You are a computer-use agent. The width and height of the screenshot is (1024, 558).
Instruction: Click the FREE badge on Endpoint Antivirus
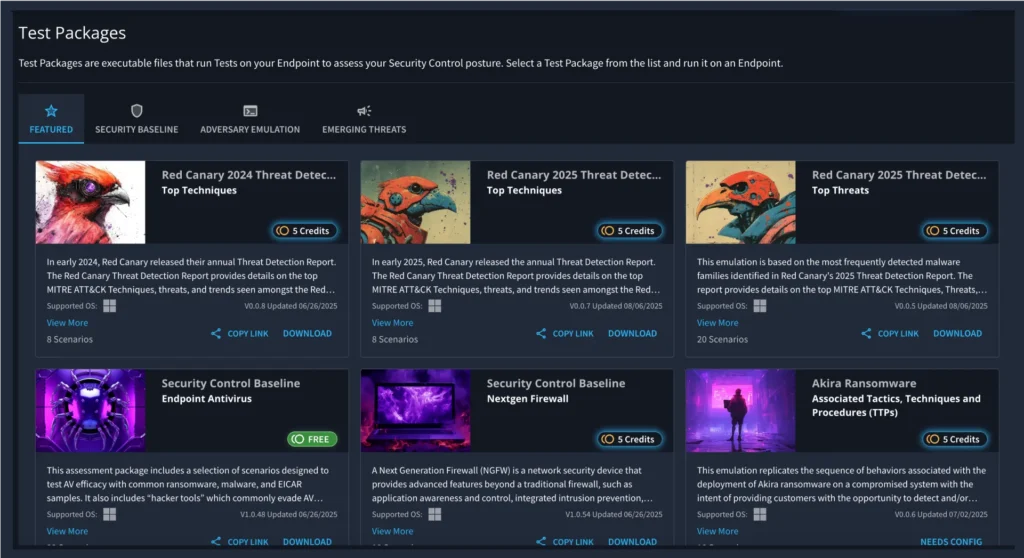point(312,439)
